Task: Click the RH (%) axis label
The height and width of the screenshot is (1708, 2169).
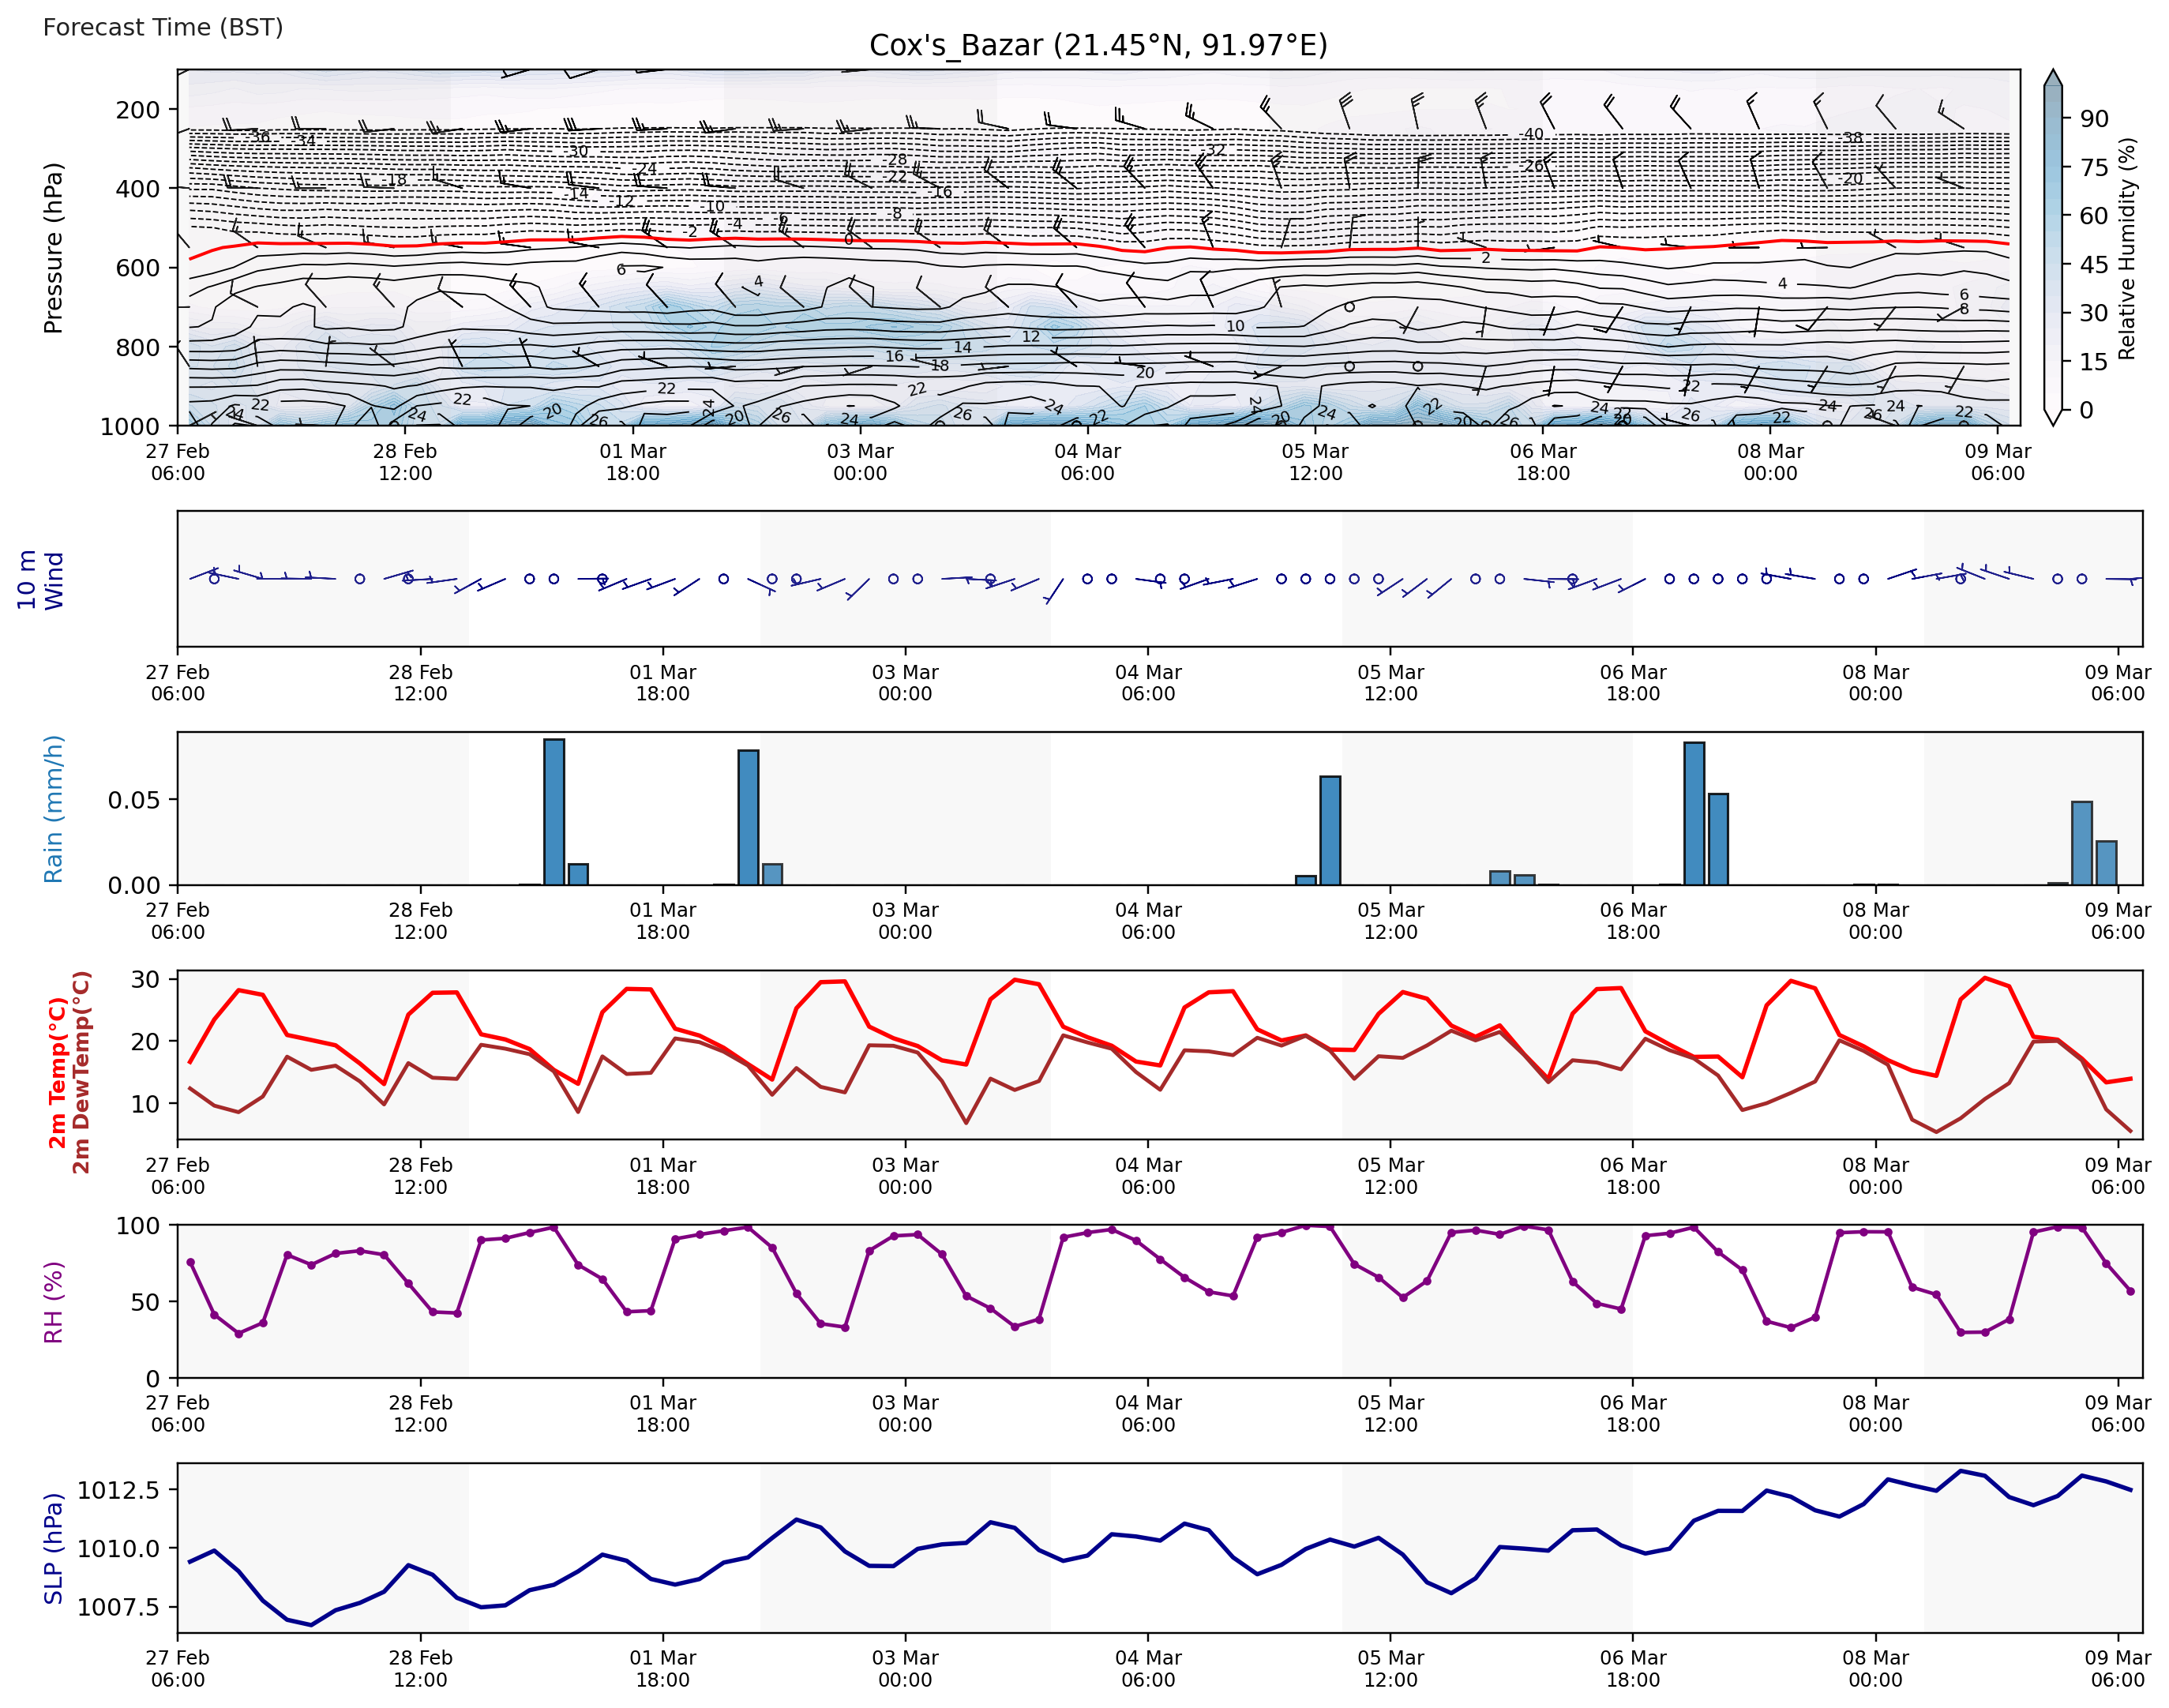Action: 53,1301
